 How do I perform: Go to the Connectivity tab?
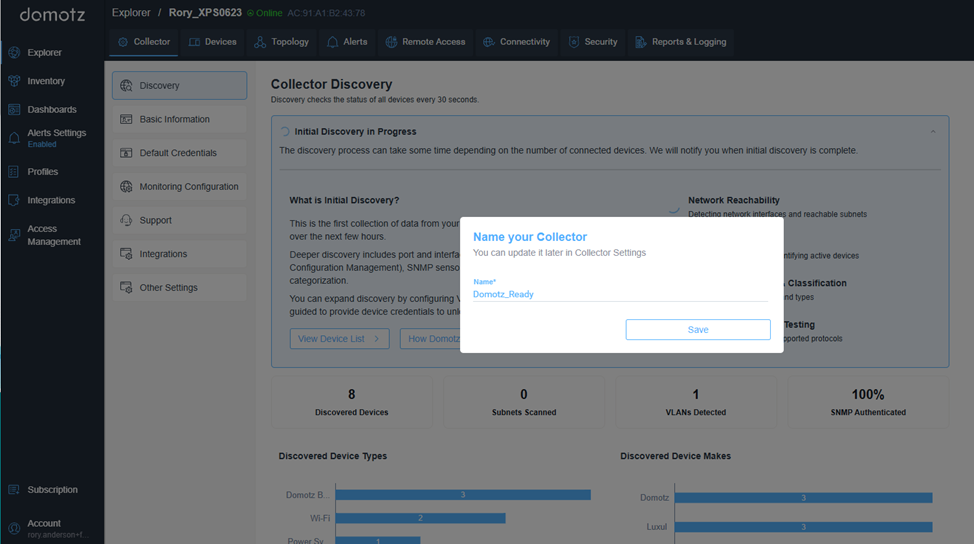517,42
